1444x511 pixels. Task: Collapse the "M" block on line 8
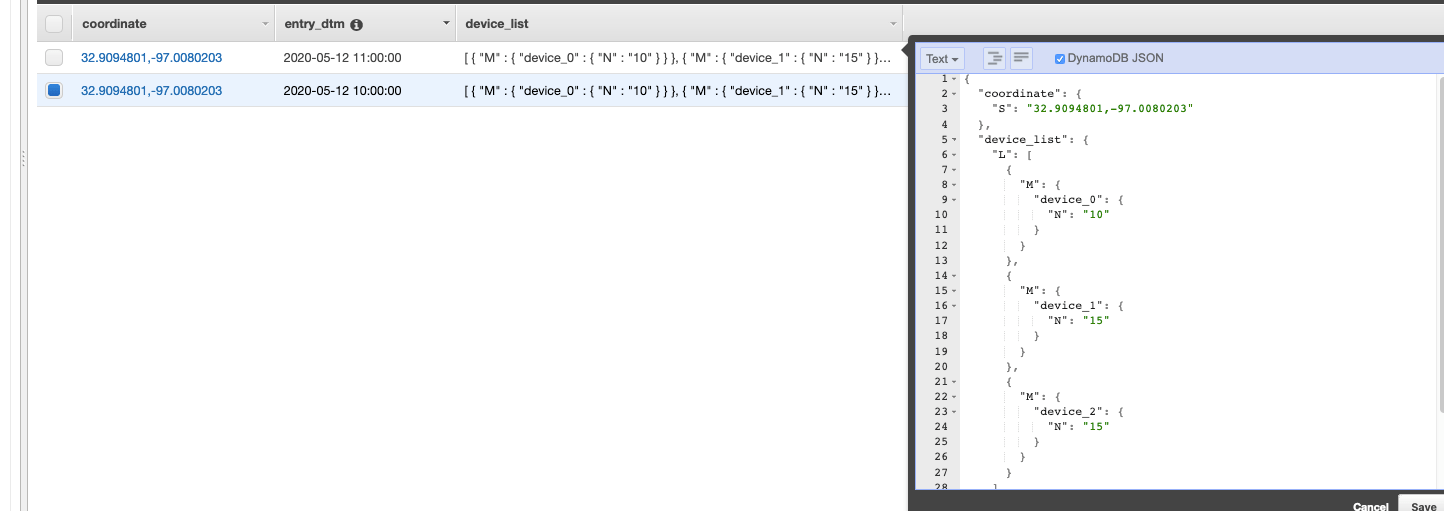(955, 185)
